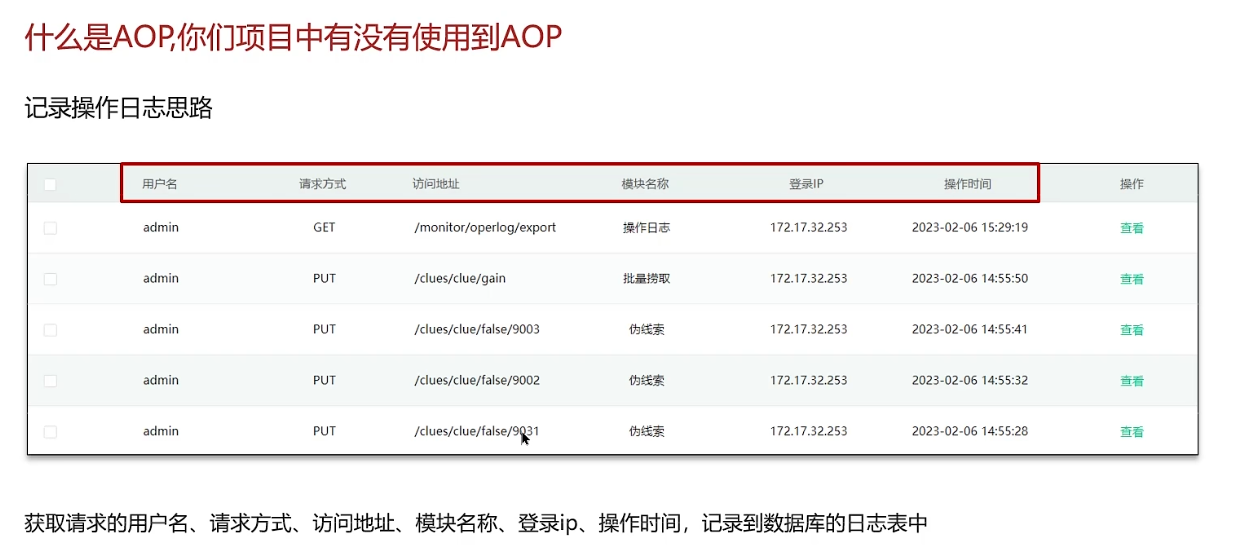The height and width of the screenshot is (554, 1243).
Task: Click the 记录操作日志思路 subtitle
Action: (119, 108)
